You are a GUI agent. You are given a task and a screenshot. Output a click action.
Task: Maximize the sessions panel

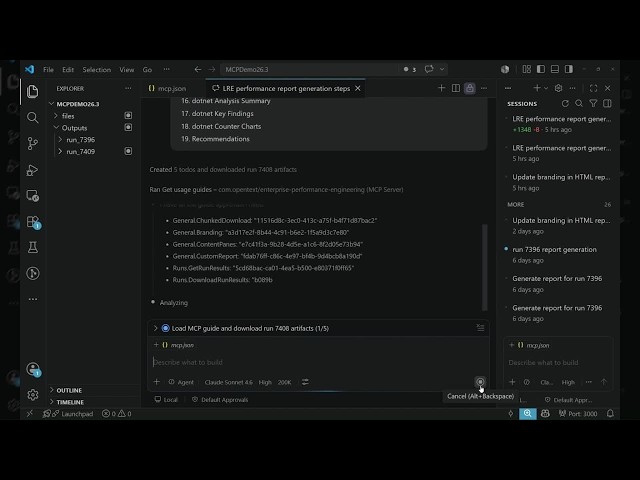tap(593, 88)
